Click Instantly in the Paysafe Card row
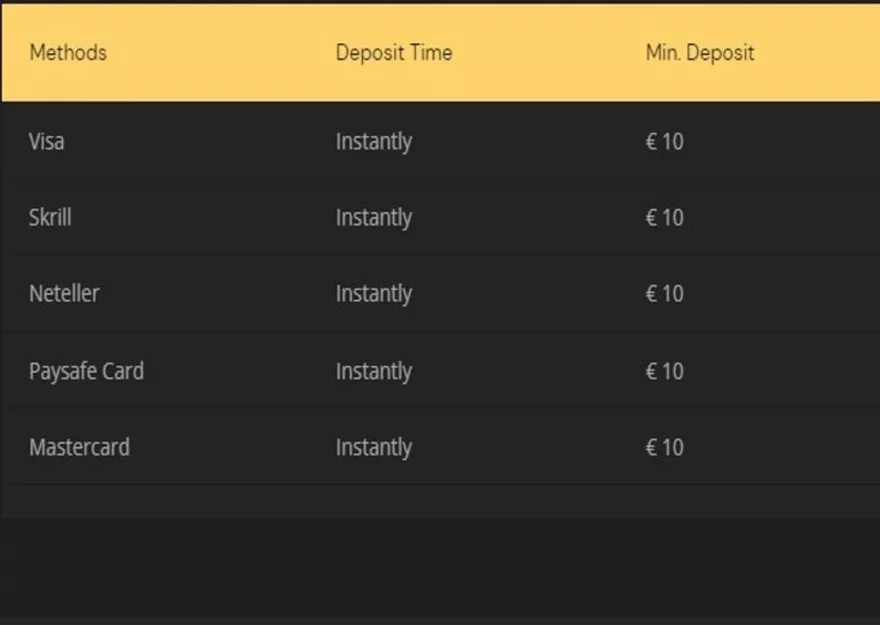Image resolution: width=880 pixels, height=625 pixels. coord(374,371)
